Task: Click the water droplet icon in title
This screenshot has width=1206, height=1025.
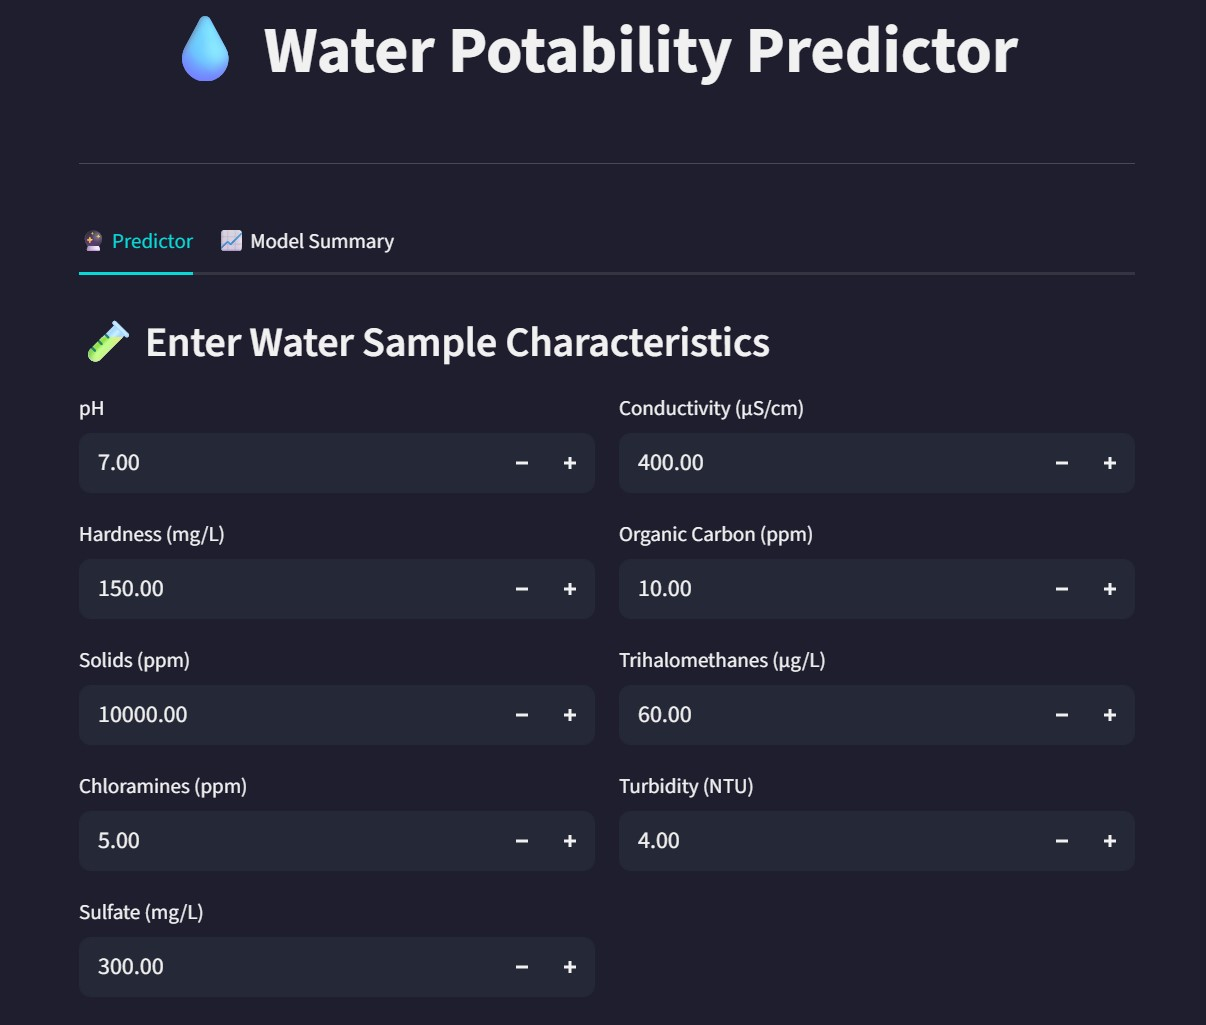Action: point(205,50)
